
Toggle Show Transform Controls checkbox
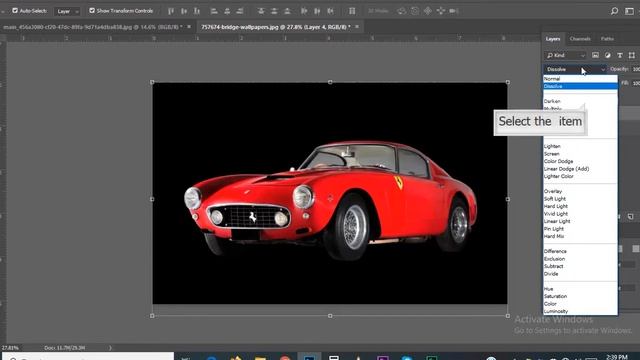pyautogui.click(x=92, y=11)
